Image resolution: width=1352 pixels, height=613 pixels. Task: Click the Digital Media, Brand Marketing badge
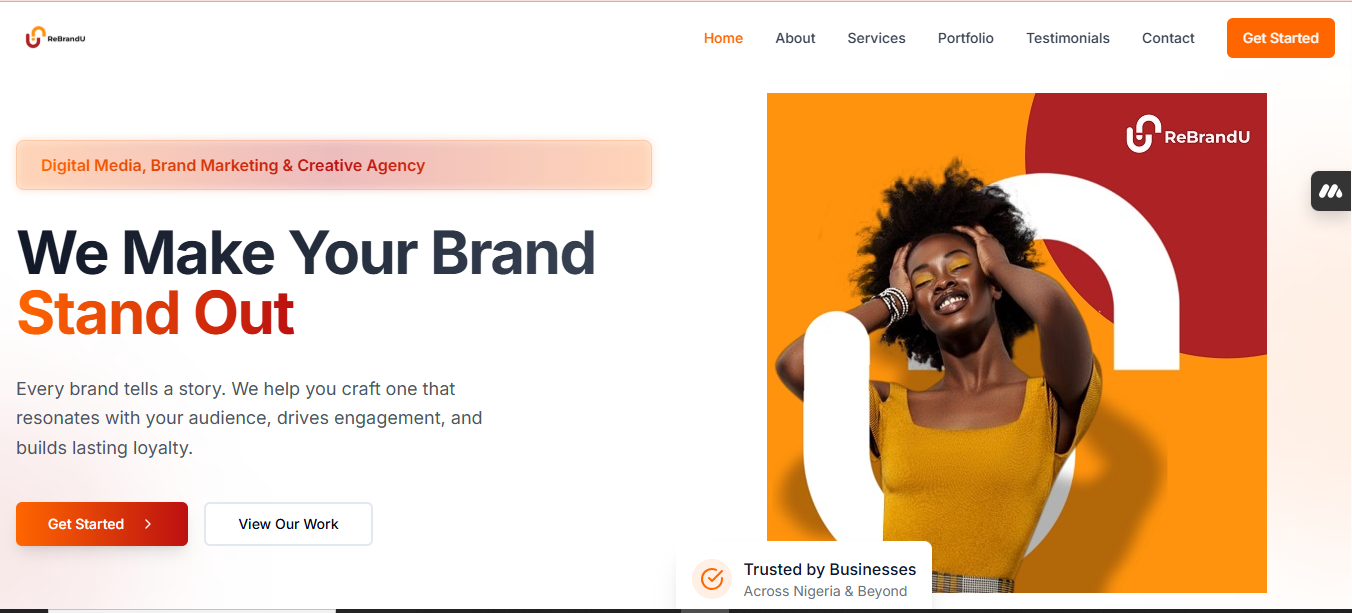(x=334, y=165)
